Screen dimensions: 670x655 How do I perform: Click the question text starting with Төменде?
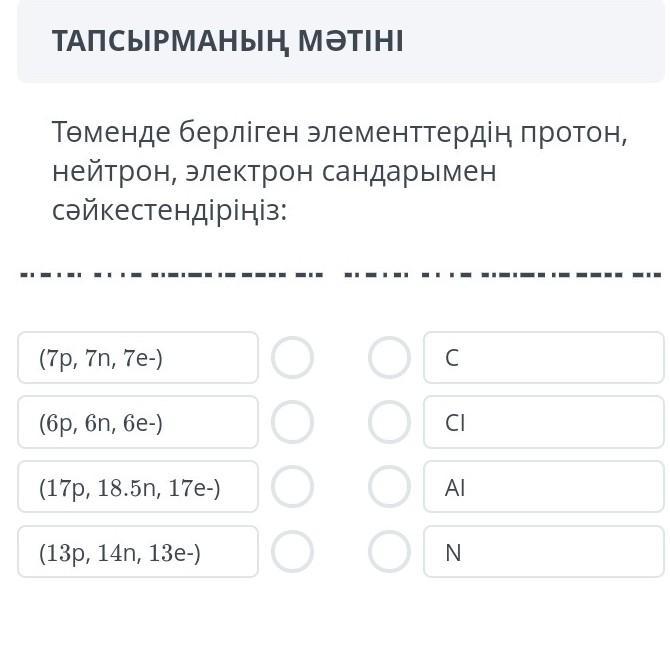coord(340,172)
